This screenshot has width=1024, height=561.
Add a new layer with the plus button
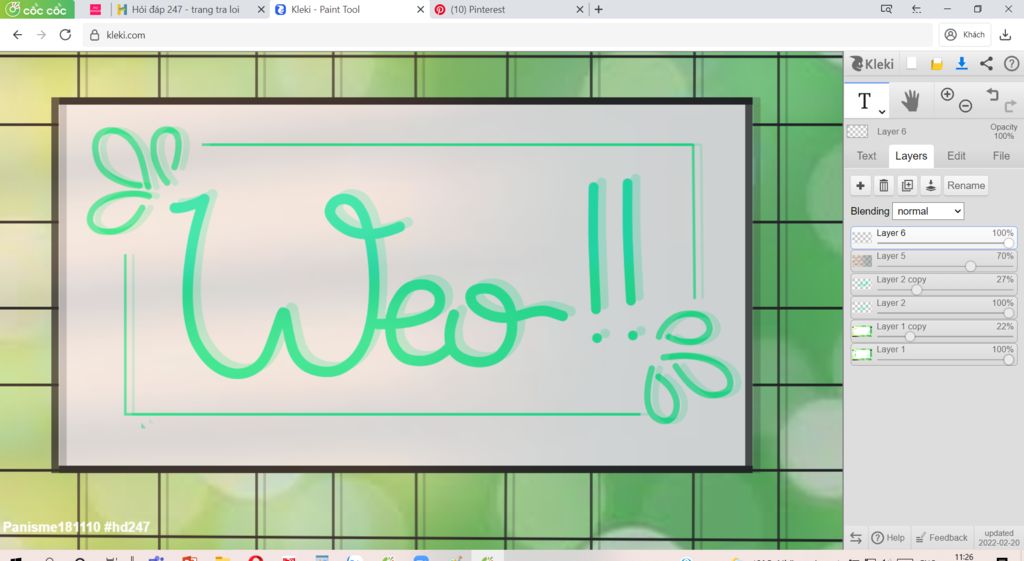(x=860, y=185)
